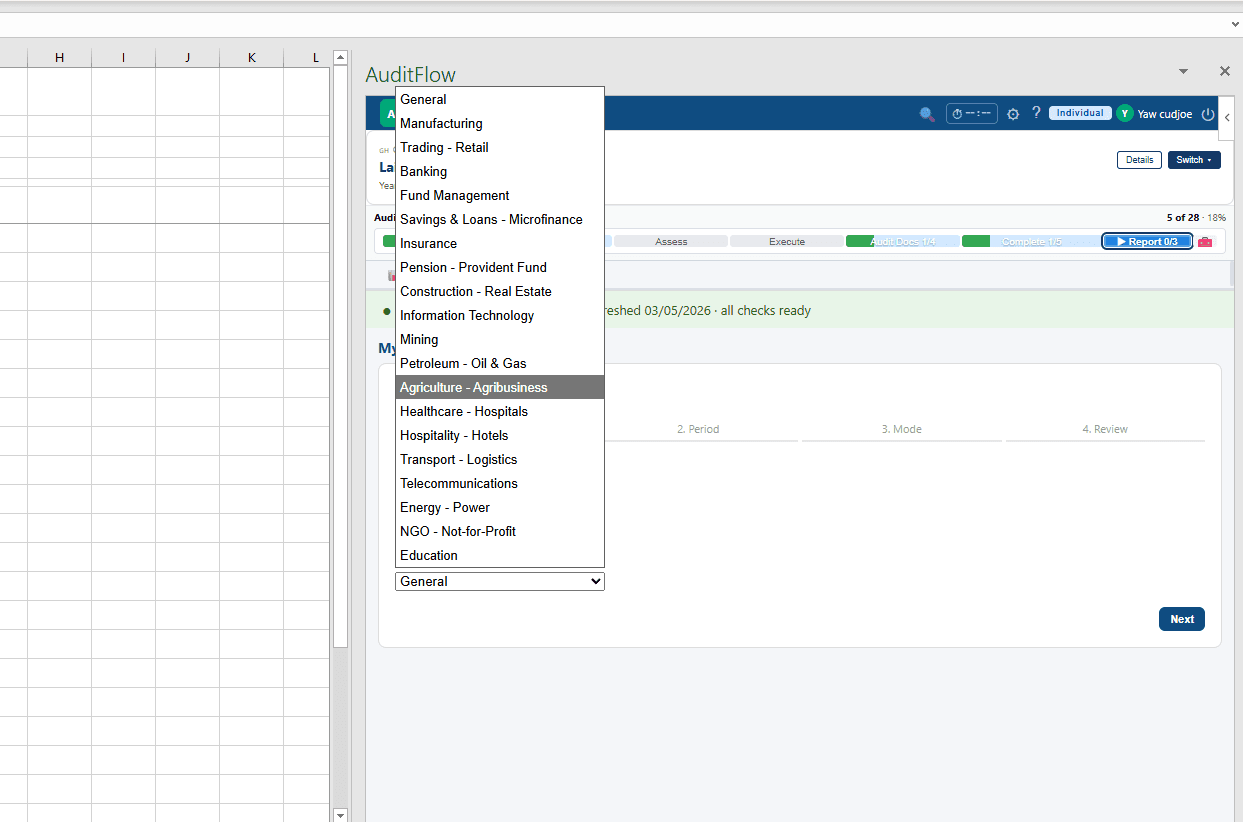Open the Switch dropdown button
Image resolution: width=1243 pixels, height=822 pixels.
(1194, 160)
